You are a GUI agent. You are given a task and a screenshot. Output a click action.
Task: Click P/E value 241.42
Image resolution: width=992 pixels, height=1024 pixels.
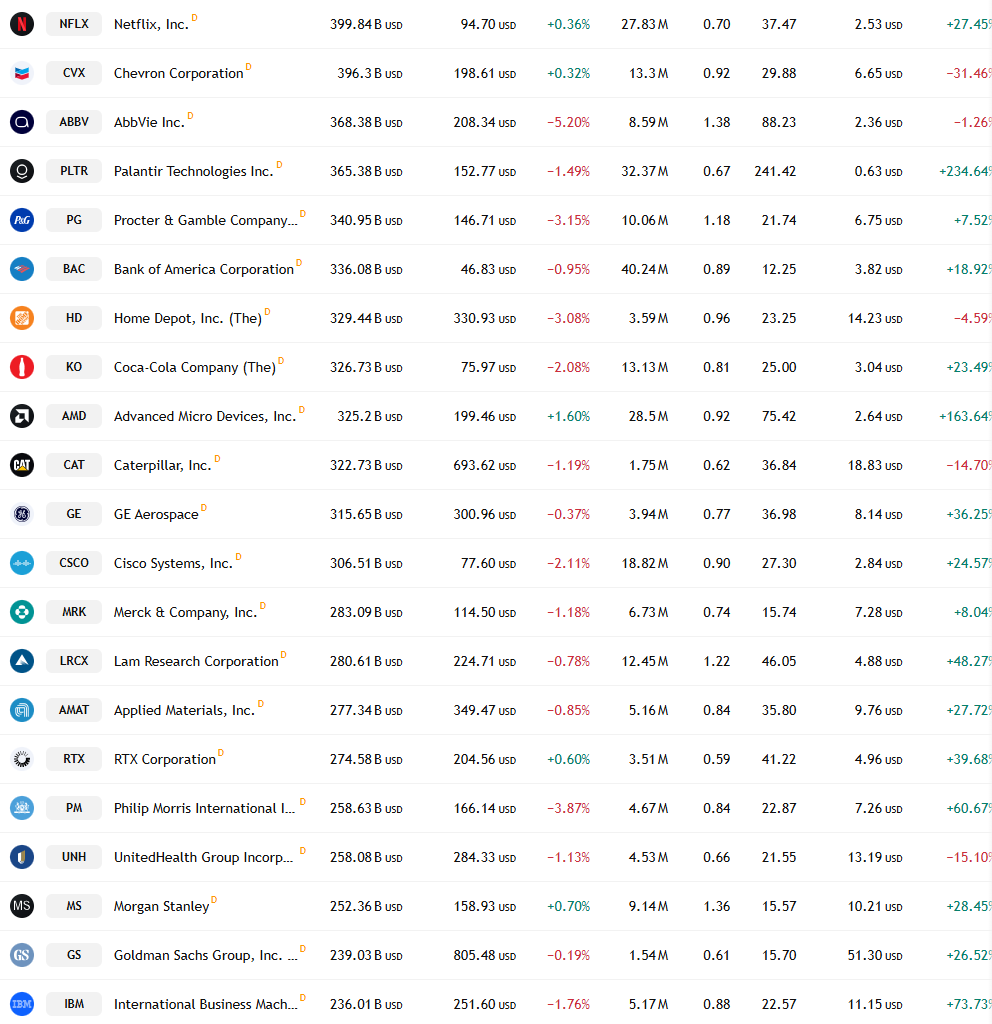[775, 172]
